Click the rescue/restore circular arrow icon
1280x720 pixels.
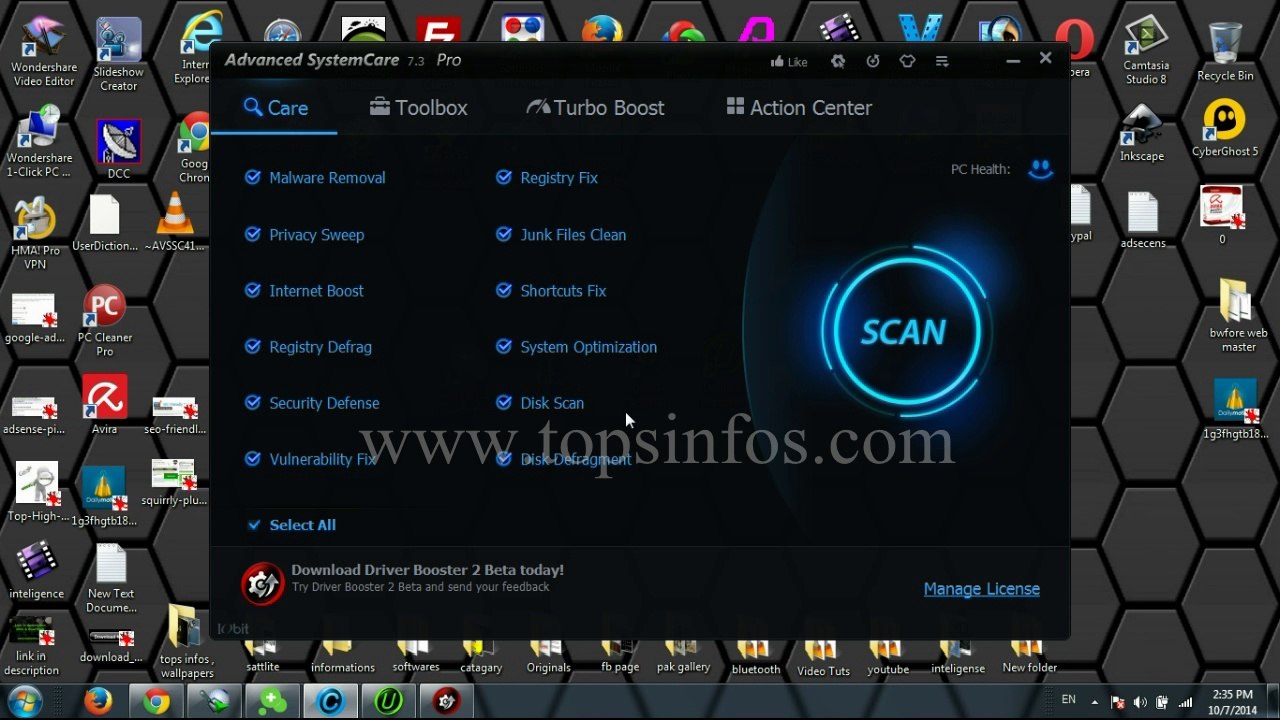[873, 61]
